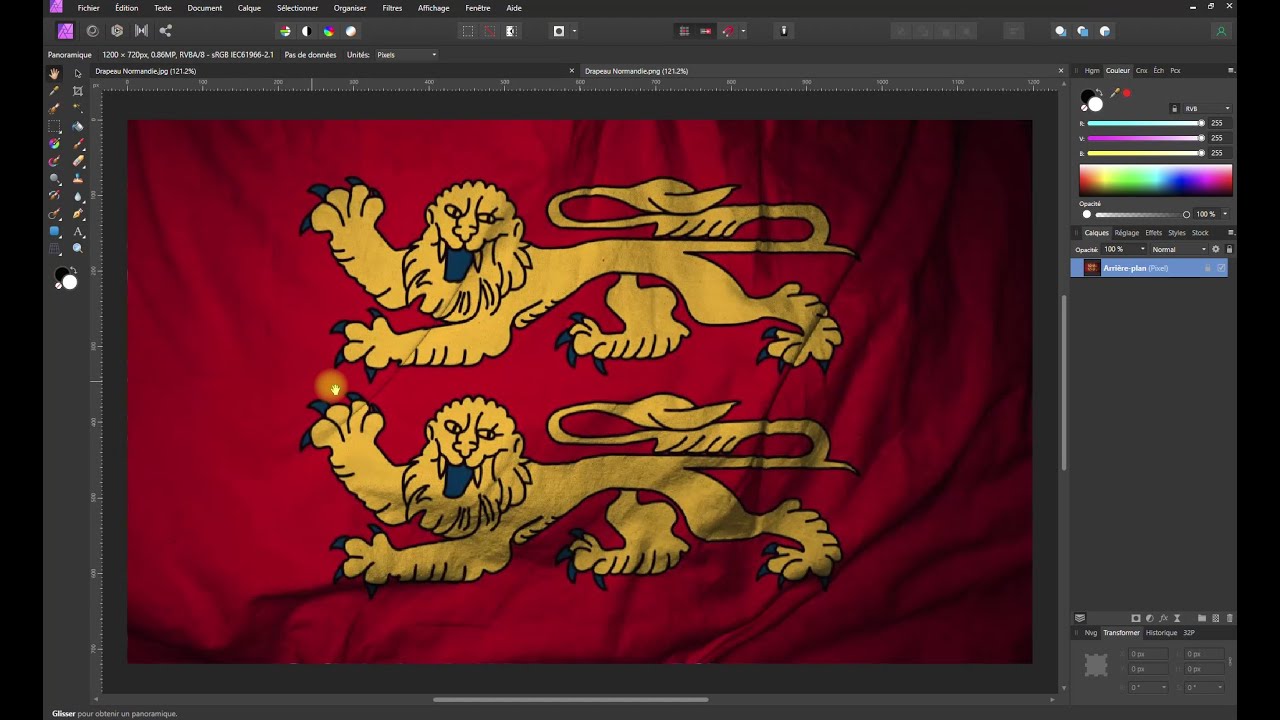Image resolution: width=1280 pixels, height=720 pixels.
Task: Switch to the Export persona
Action: click(166, 31)
